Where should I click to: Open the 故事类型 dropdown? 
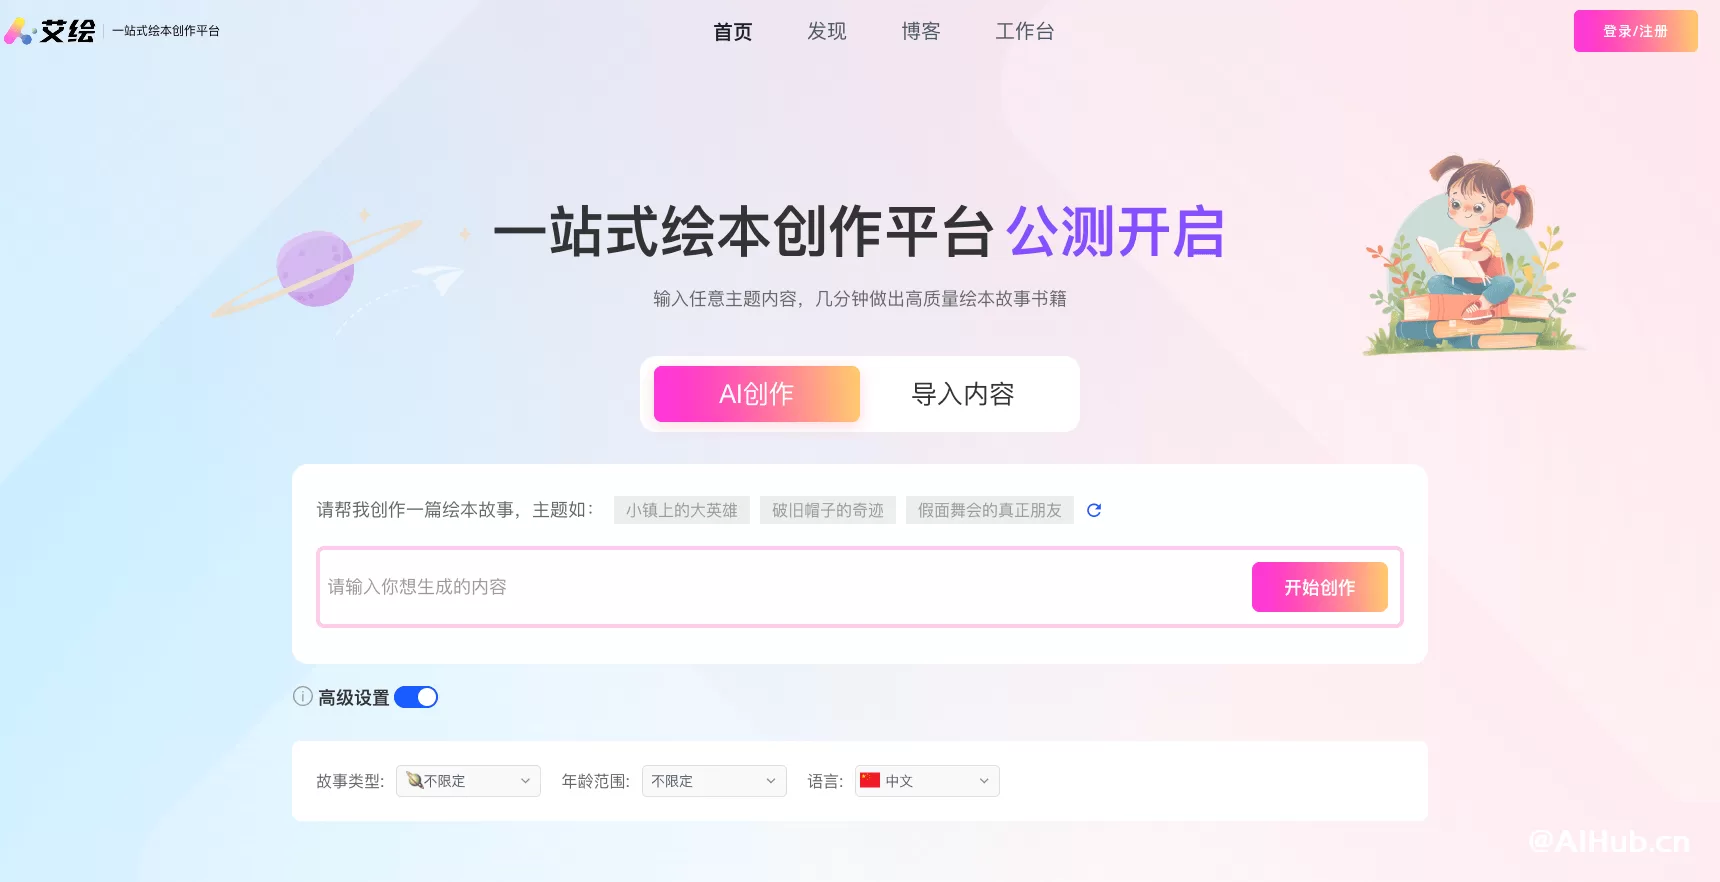coord(468,781)
